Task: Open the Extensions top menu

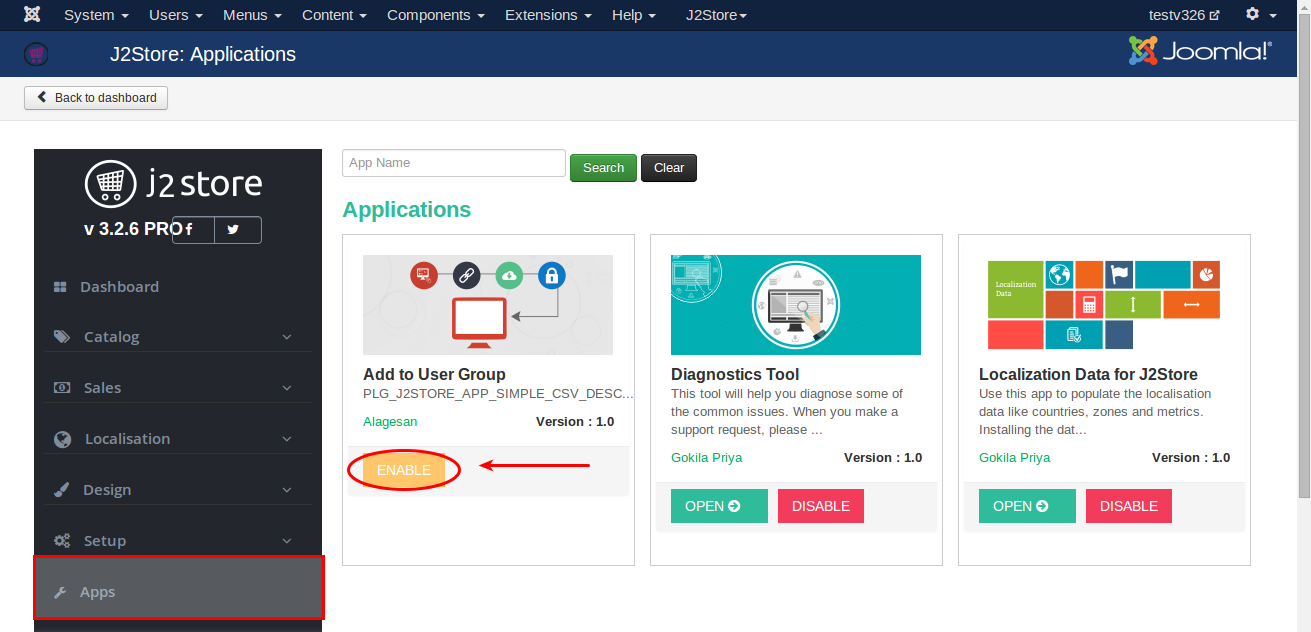Action: [x=547, y=15]
